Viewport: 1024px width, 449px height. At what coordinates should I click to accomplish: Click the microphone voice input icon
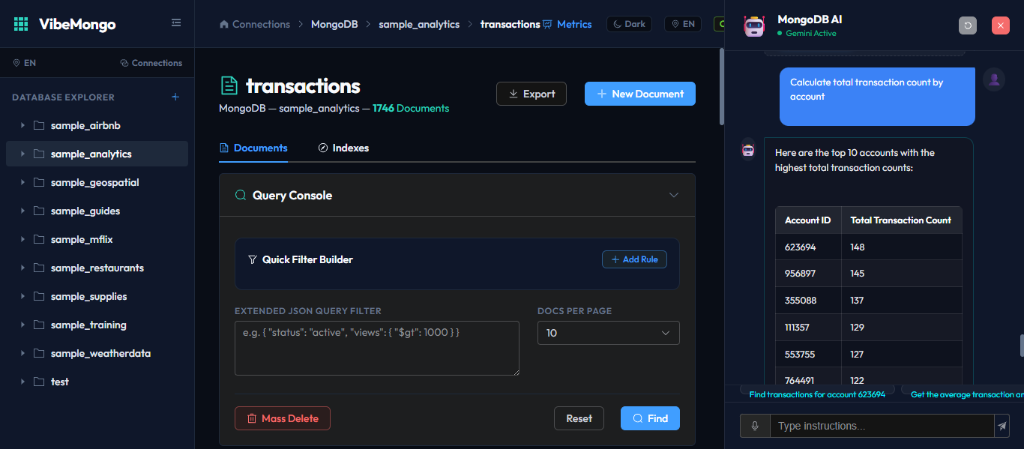tap(755, 426)
